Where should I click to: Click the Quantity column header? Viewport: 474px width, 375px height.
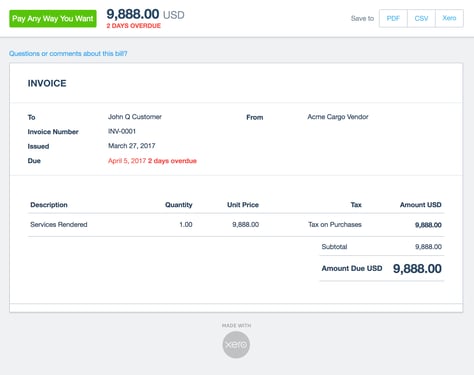coord(179,205)
